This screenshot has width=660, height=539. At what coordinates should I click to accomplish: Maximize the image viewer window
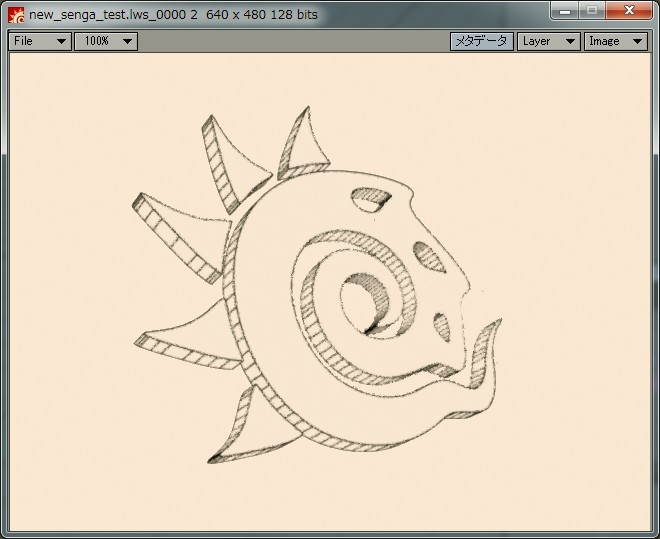pos(592,11)
